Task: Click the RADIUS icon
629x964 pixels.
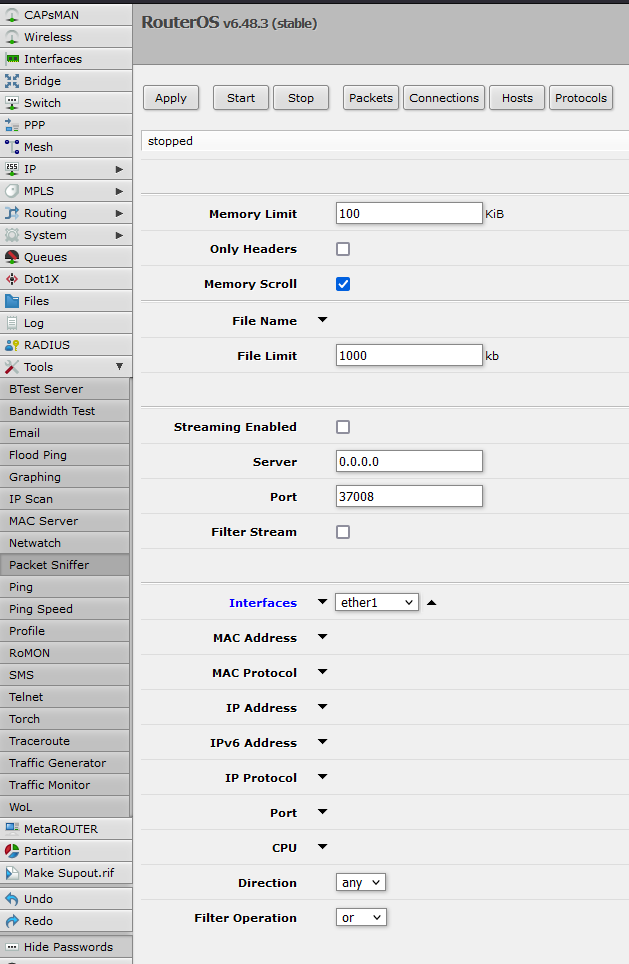Action: pos(12,345)
